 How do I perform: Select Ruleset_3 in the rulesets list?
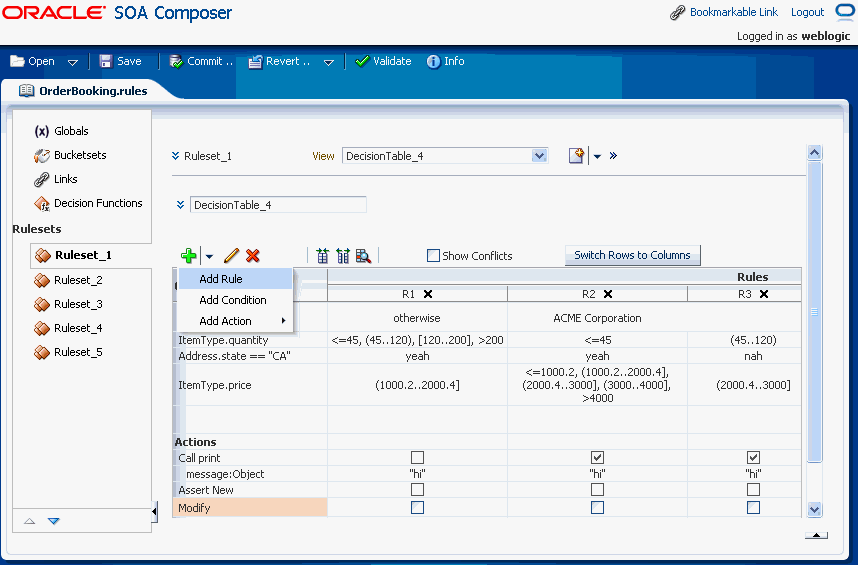(x=68, y=304)
